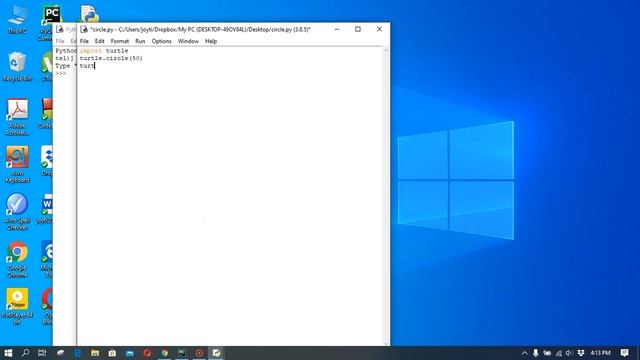Open the Edit menu in circle.py editor
This screenshot has width=640, height=360.
click(x=100, y=41)
